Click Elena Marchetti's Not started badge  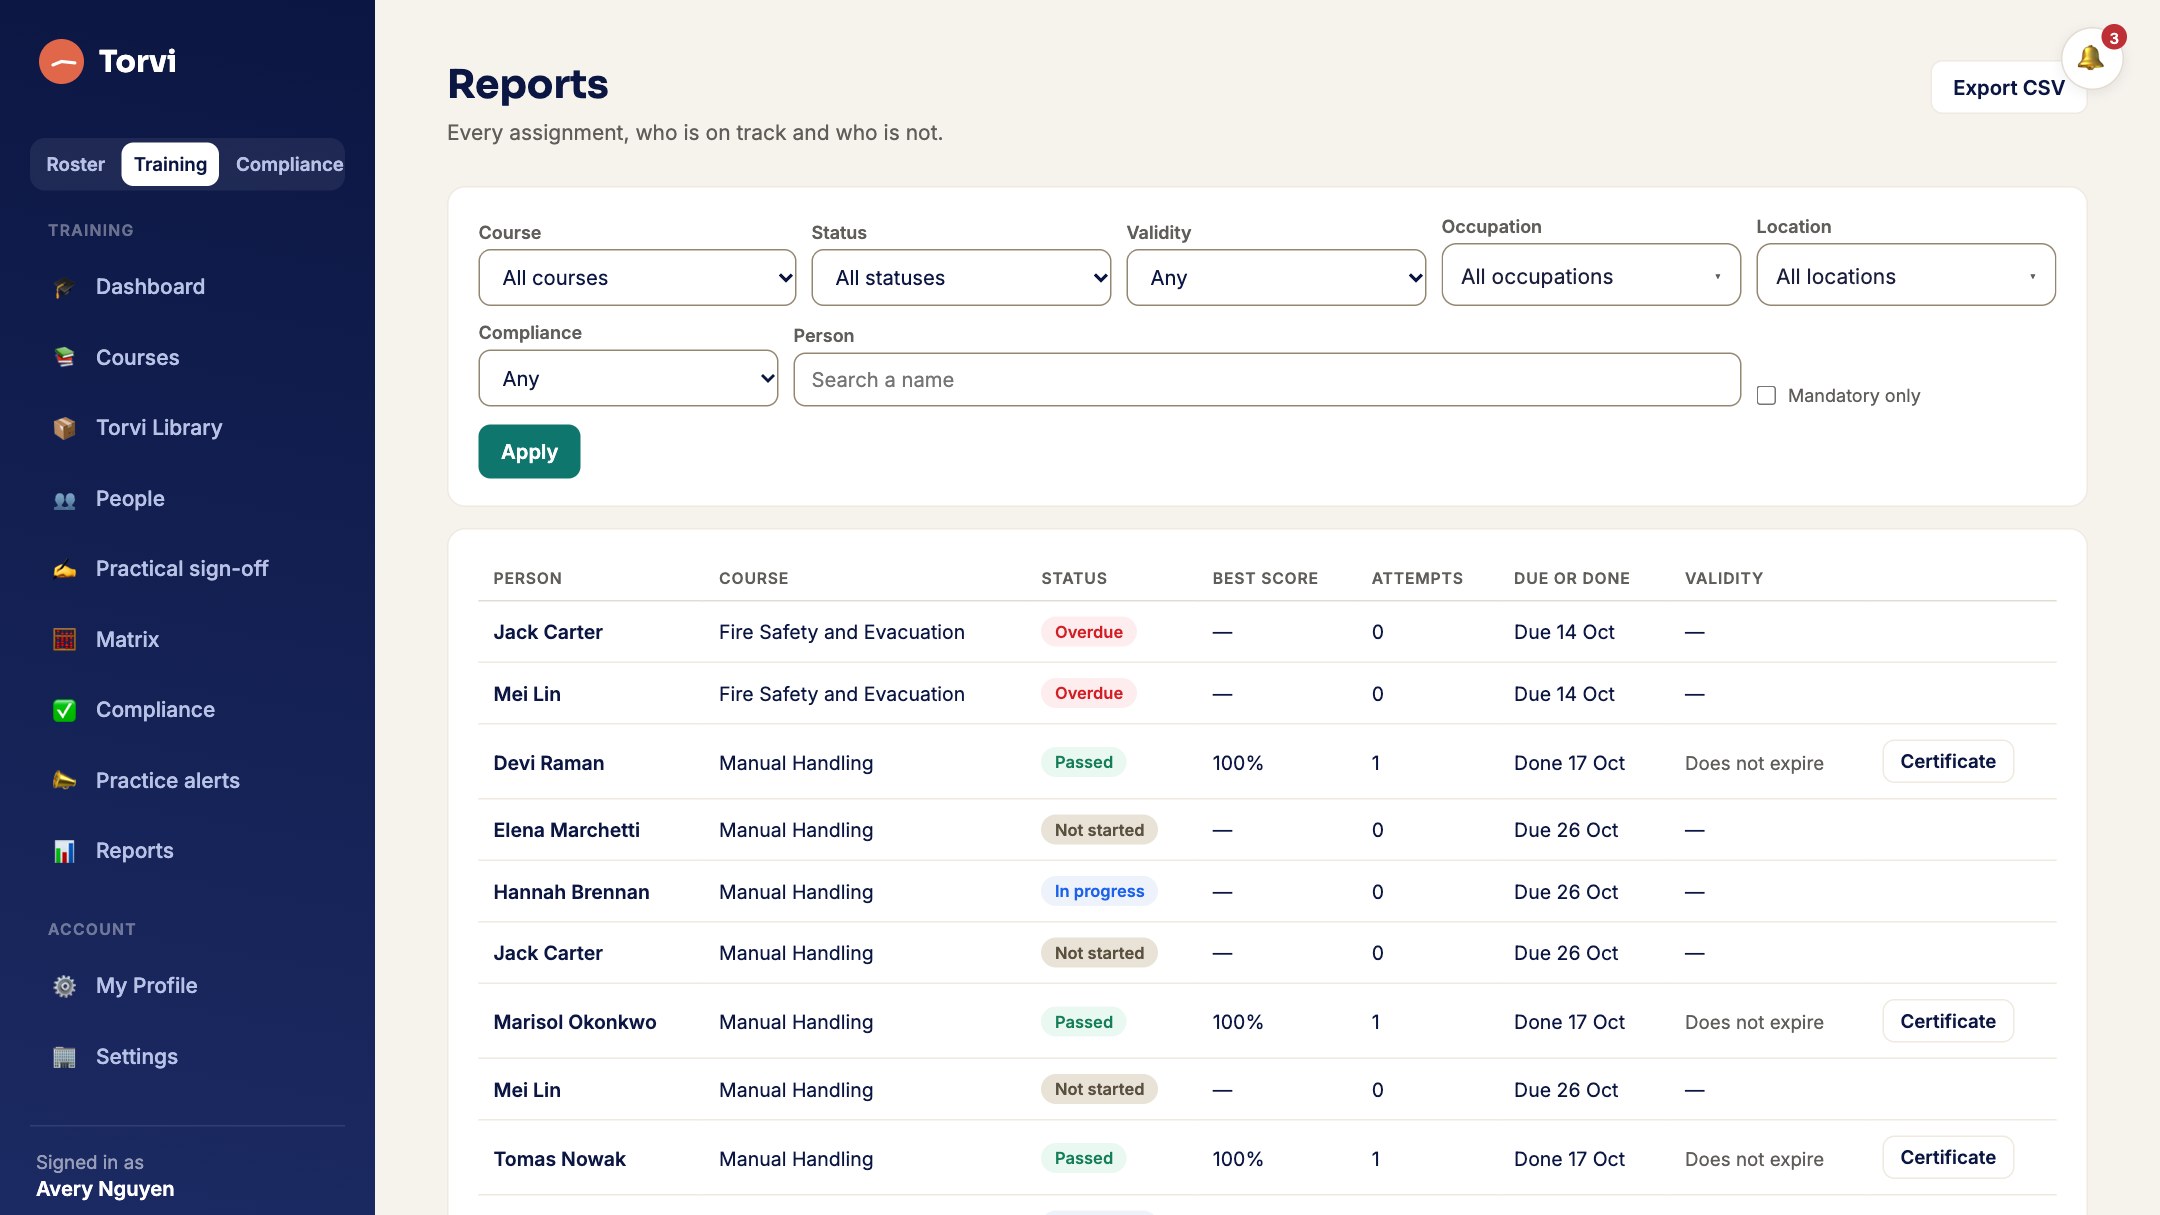tap(1099, 830)
